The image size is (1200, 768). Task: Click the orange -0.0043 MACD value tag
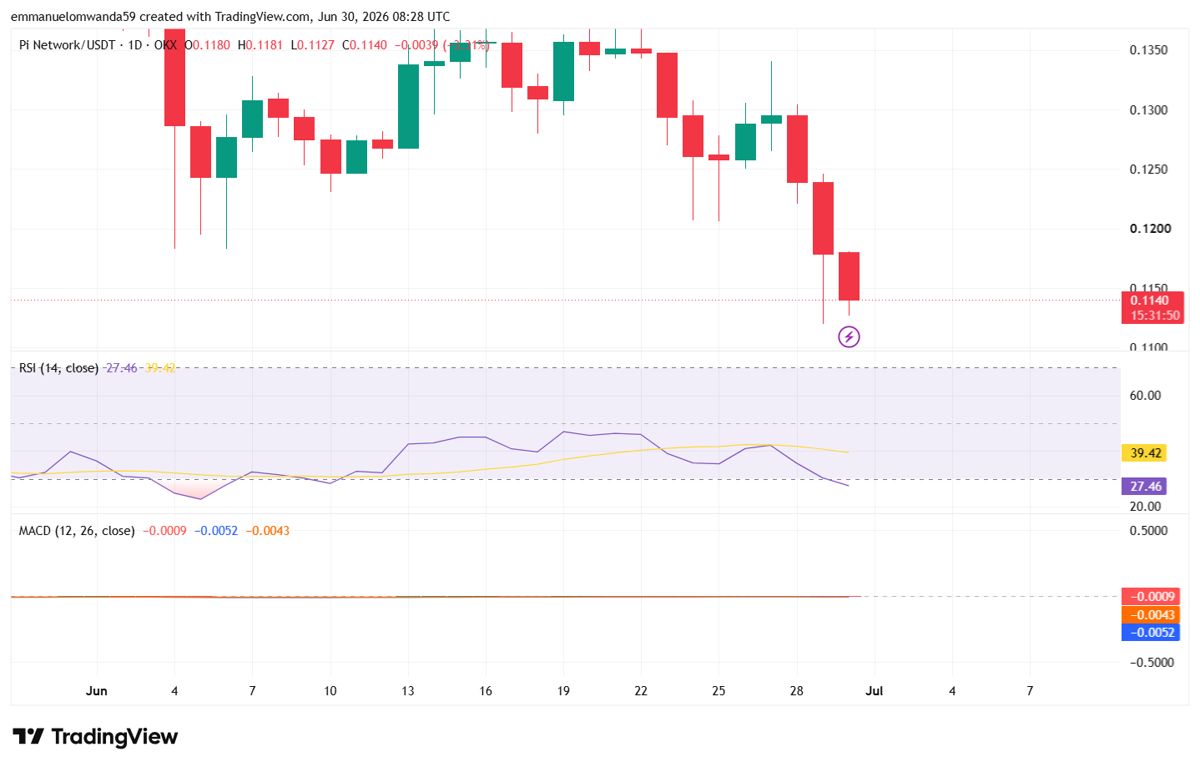(x=1151, y=614)
